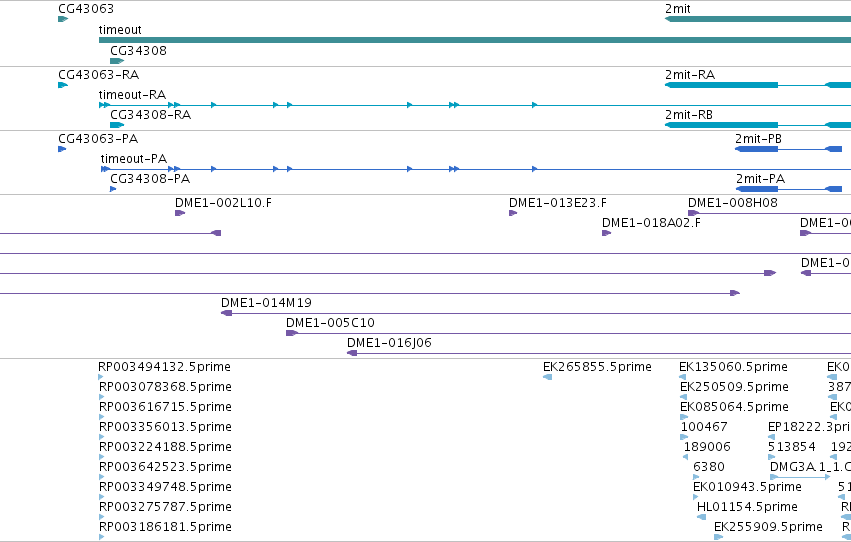Viewport: 851px width, 542px height.
Task: Select the CG43063-RA transcript arrow
Action: coord(63,85)
